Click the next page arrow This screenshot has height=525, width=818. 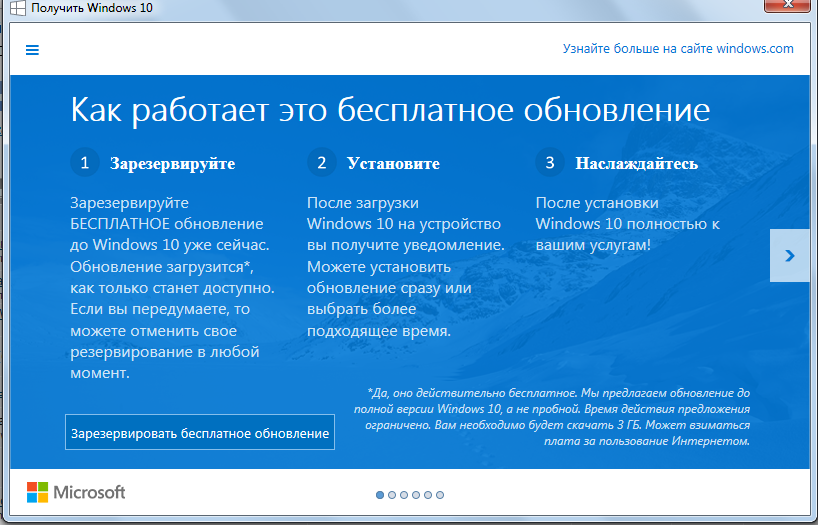pyautogui.click(x=790, y=255)
